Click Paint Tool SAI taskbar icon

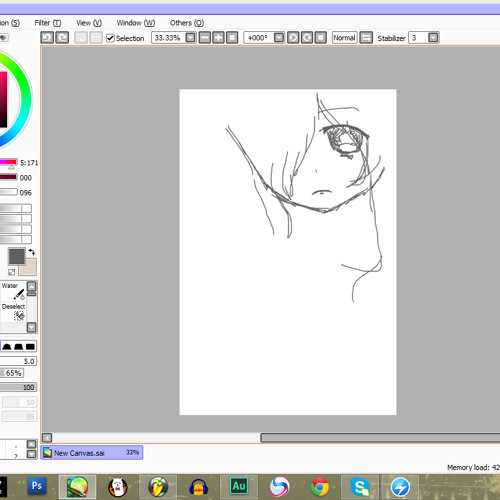[x=77, y=487]
